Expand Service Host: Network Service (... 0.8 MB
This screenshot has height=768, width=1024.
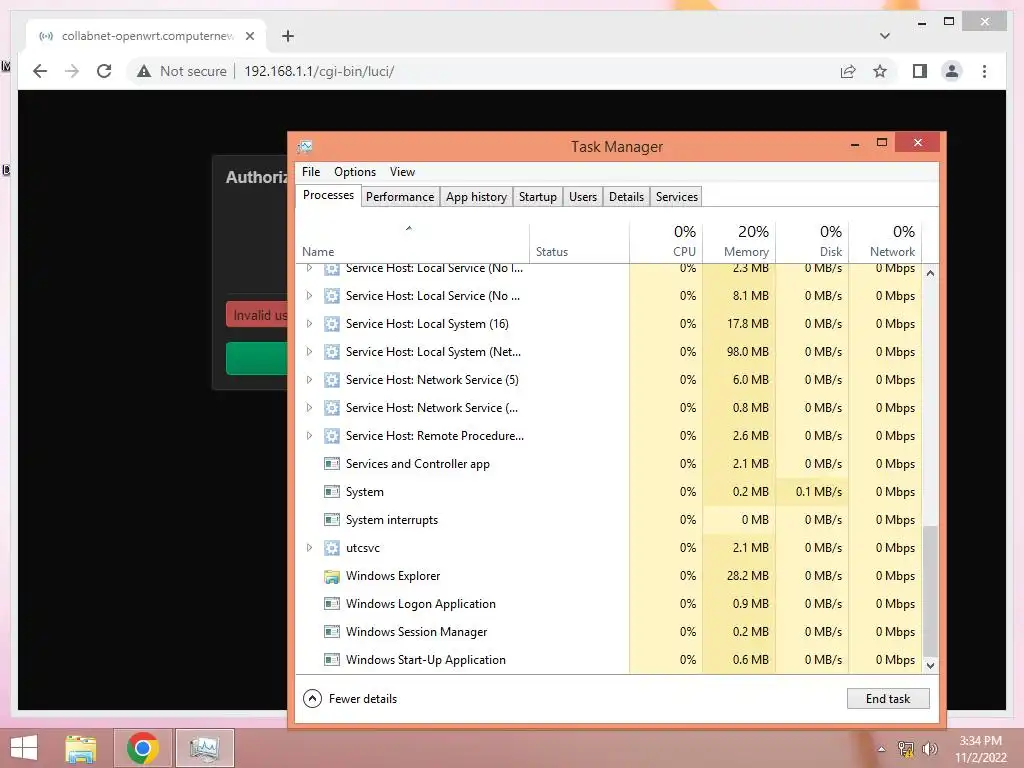tap(310, 408)
